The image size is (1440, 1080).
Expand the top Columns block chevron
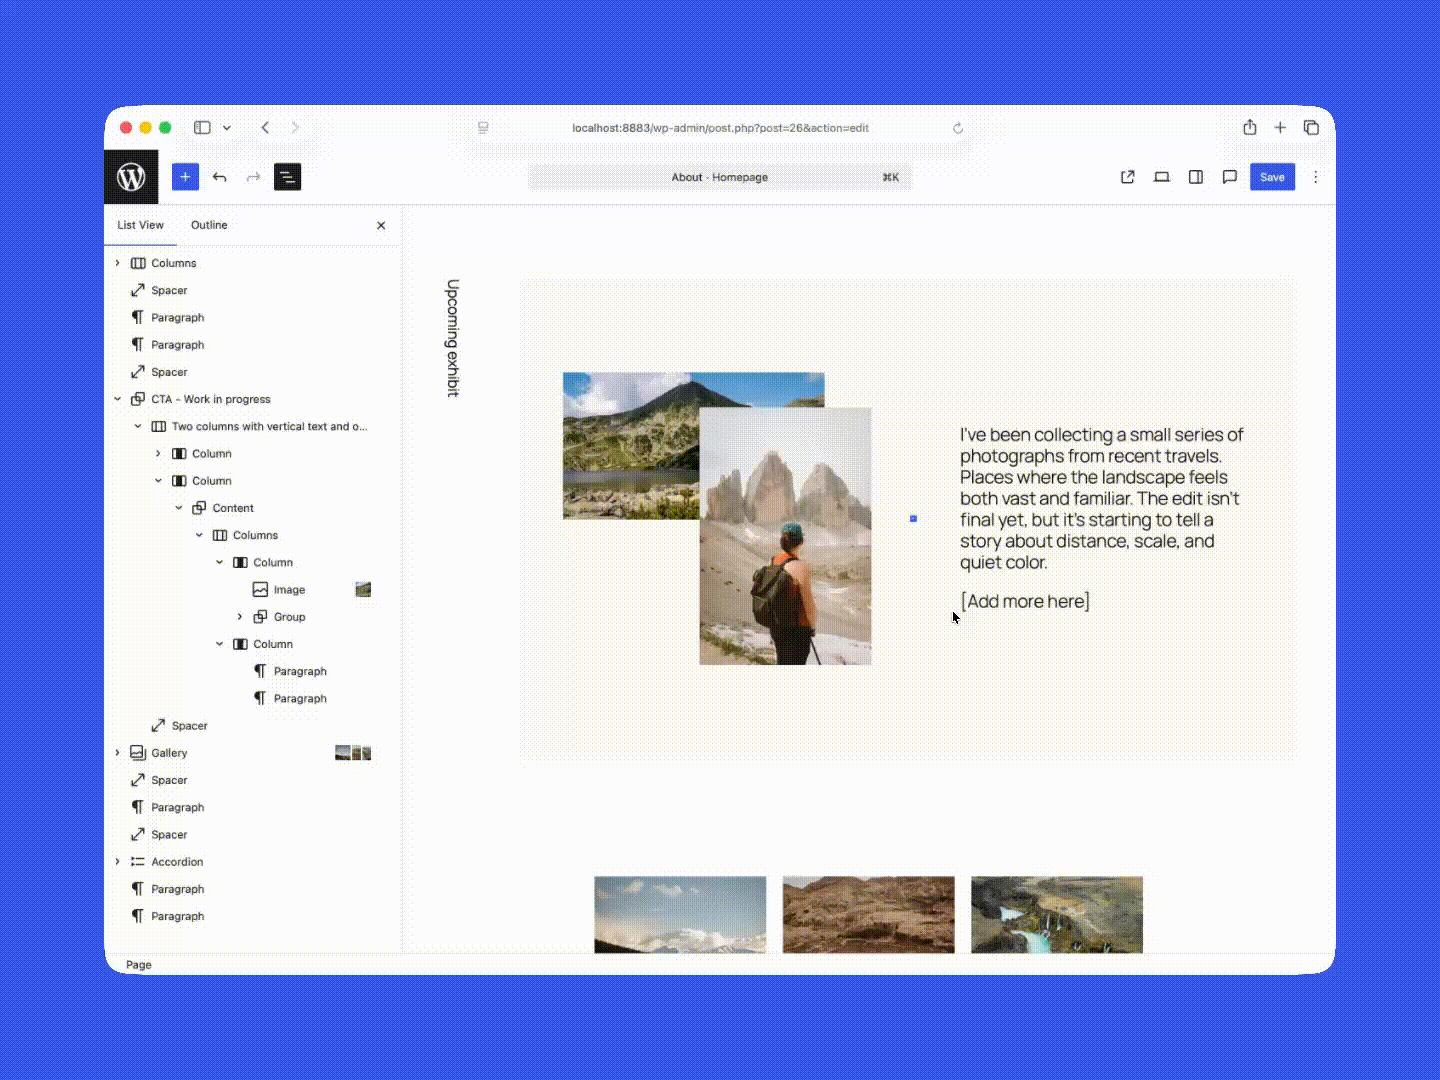(118, 262)
